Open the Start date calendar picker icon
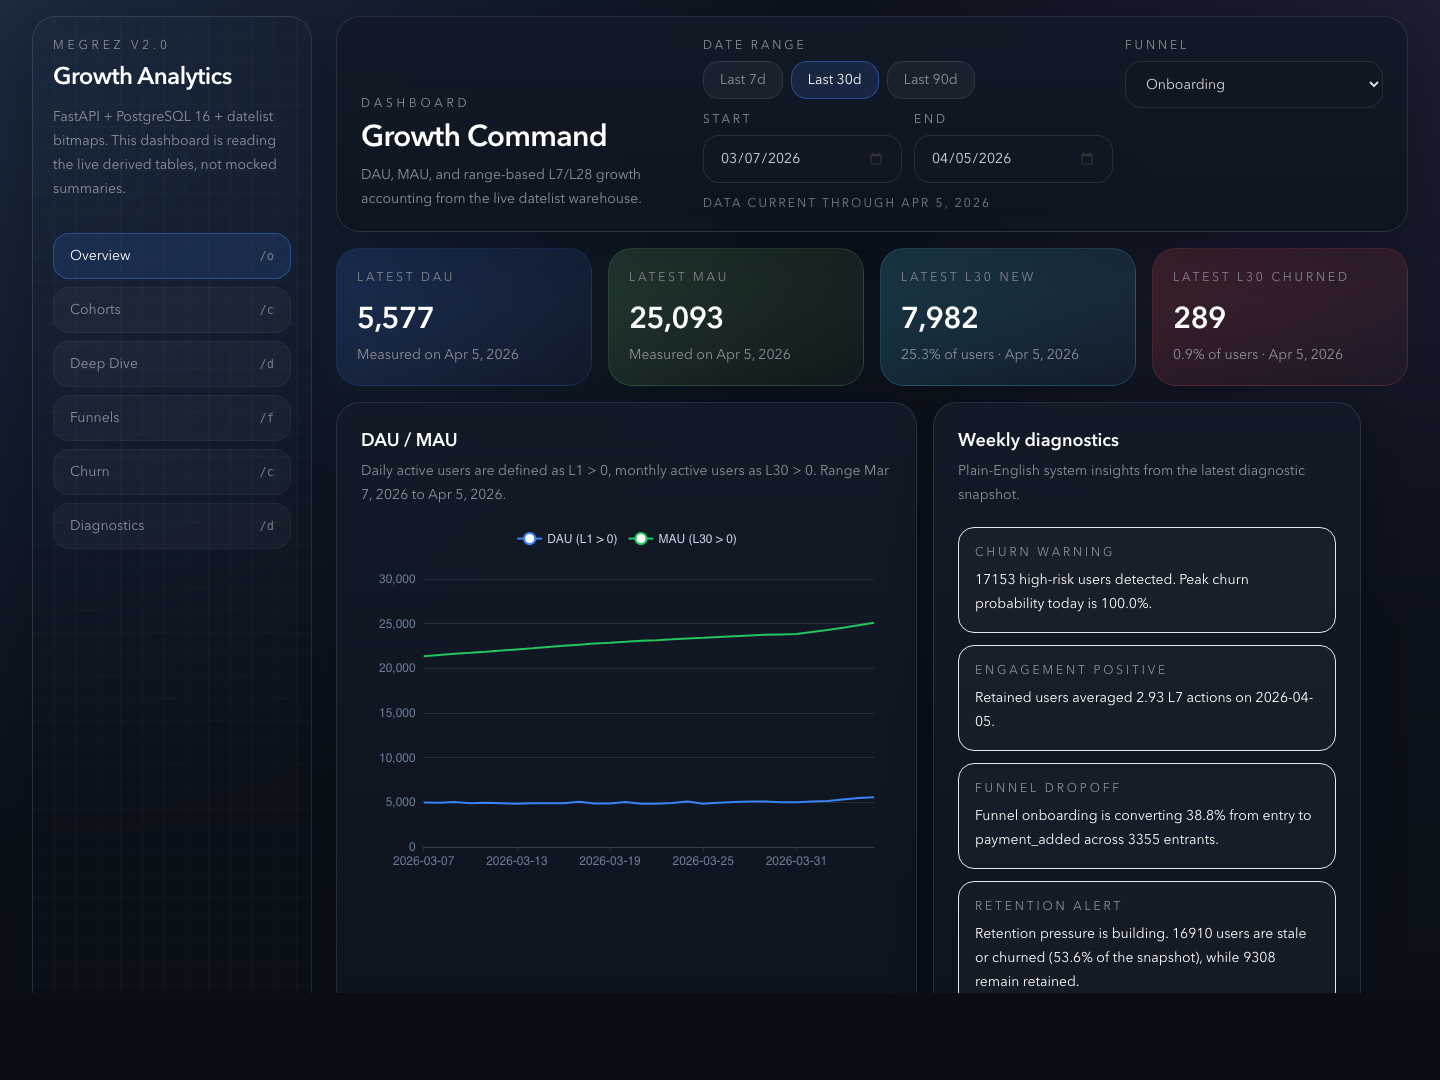Viewport: 1440px width, 1080px height. [876, 159]
